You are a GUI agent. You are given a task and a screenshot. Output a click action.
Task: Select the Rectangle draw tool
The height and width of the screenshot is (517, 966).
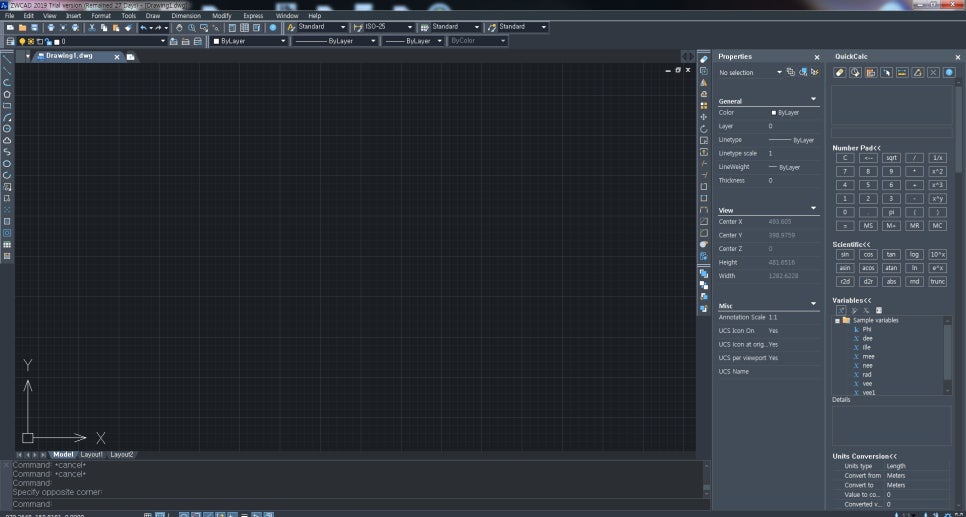[7, 106]
